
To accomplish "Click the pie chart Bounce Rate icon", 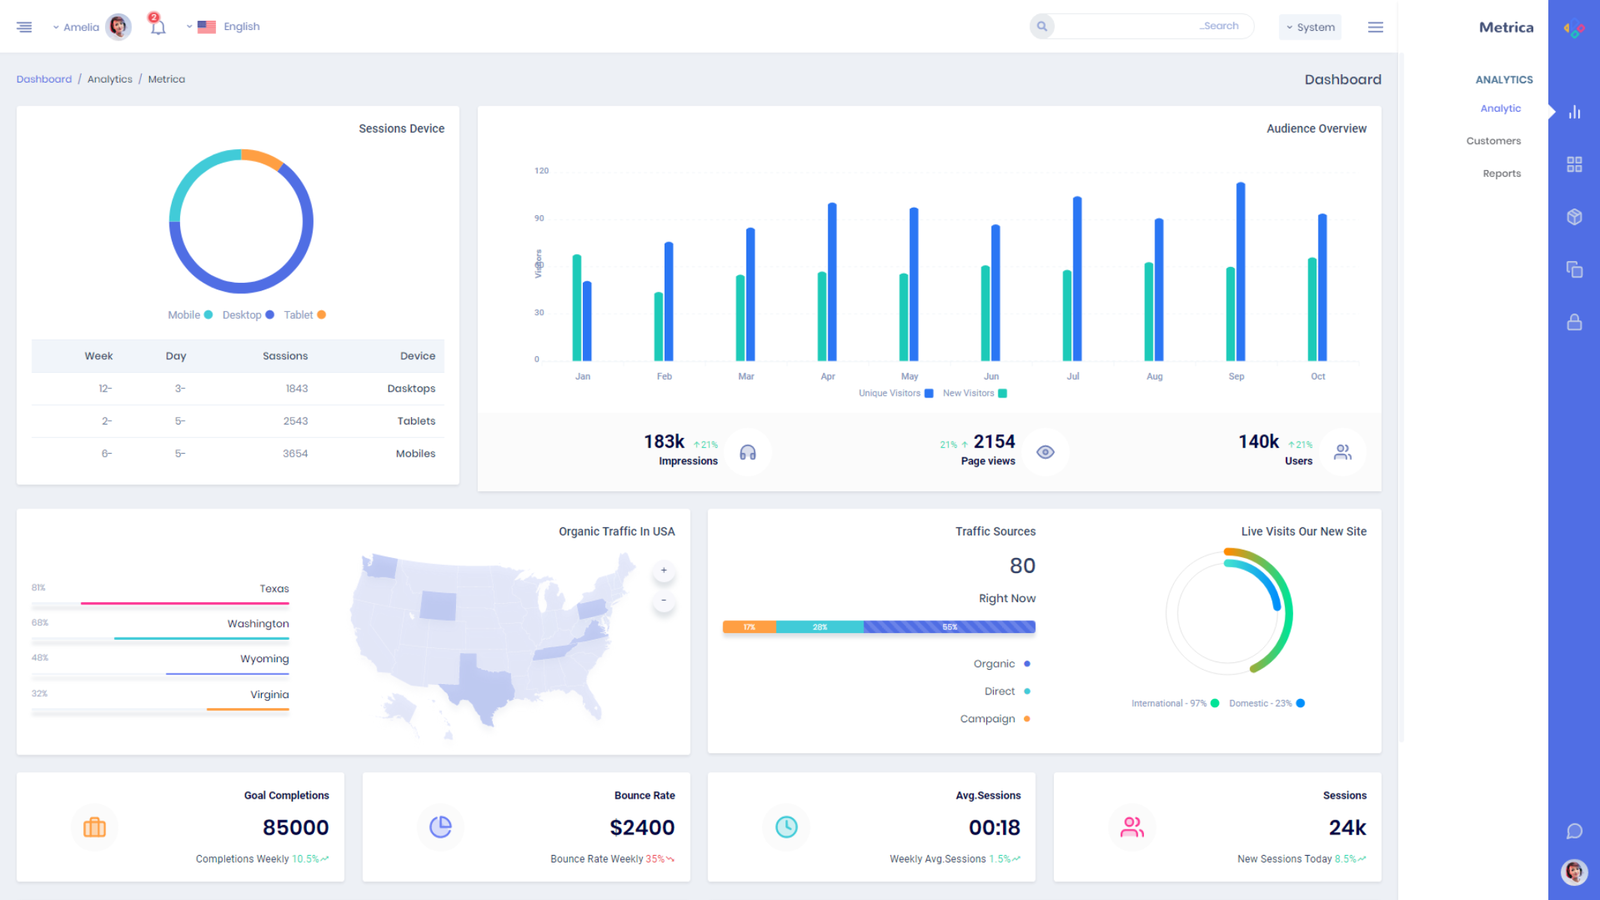I will click(x=440, y=827).
